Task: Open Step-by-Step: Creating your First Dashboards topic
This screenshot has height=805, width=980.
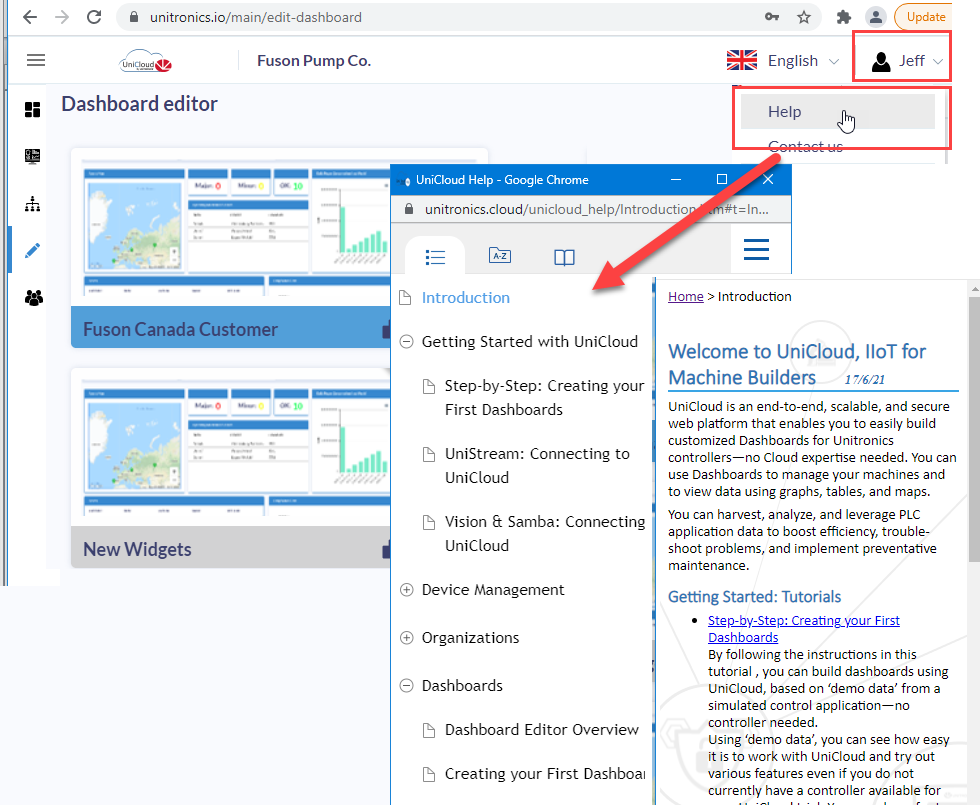Action: point(544,398)
